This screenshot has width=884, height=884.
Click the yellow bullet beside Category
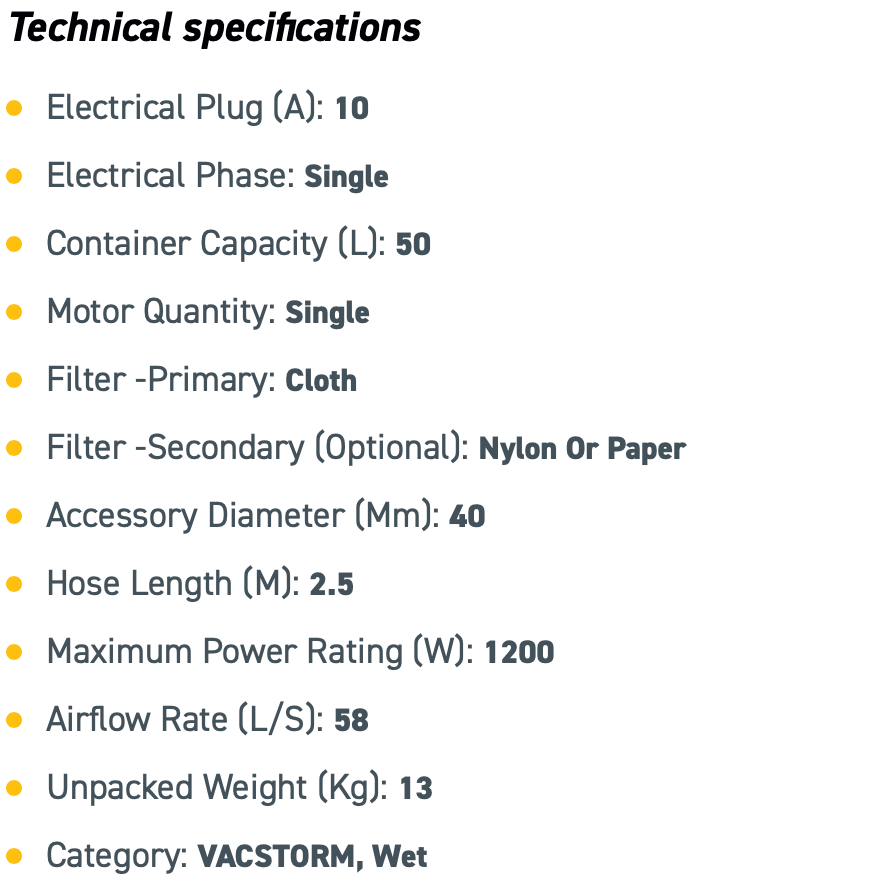coord(15,856)
